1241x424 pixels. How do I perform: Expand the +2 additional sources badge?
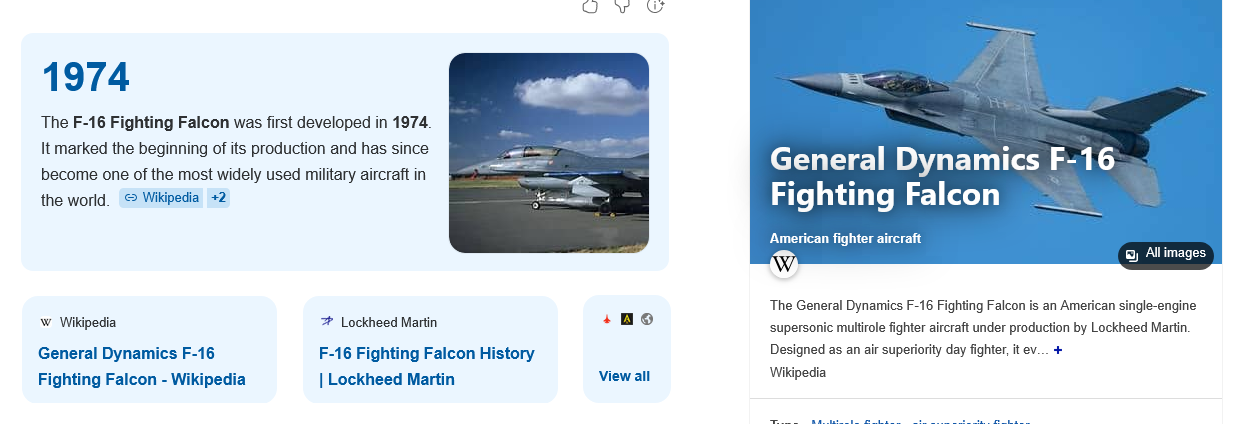pyautogui.click(x=219, y=198)
